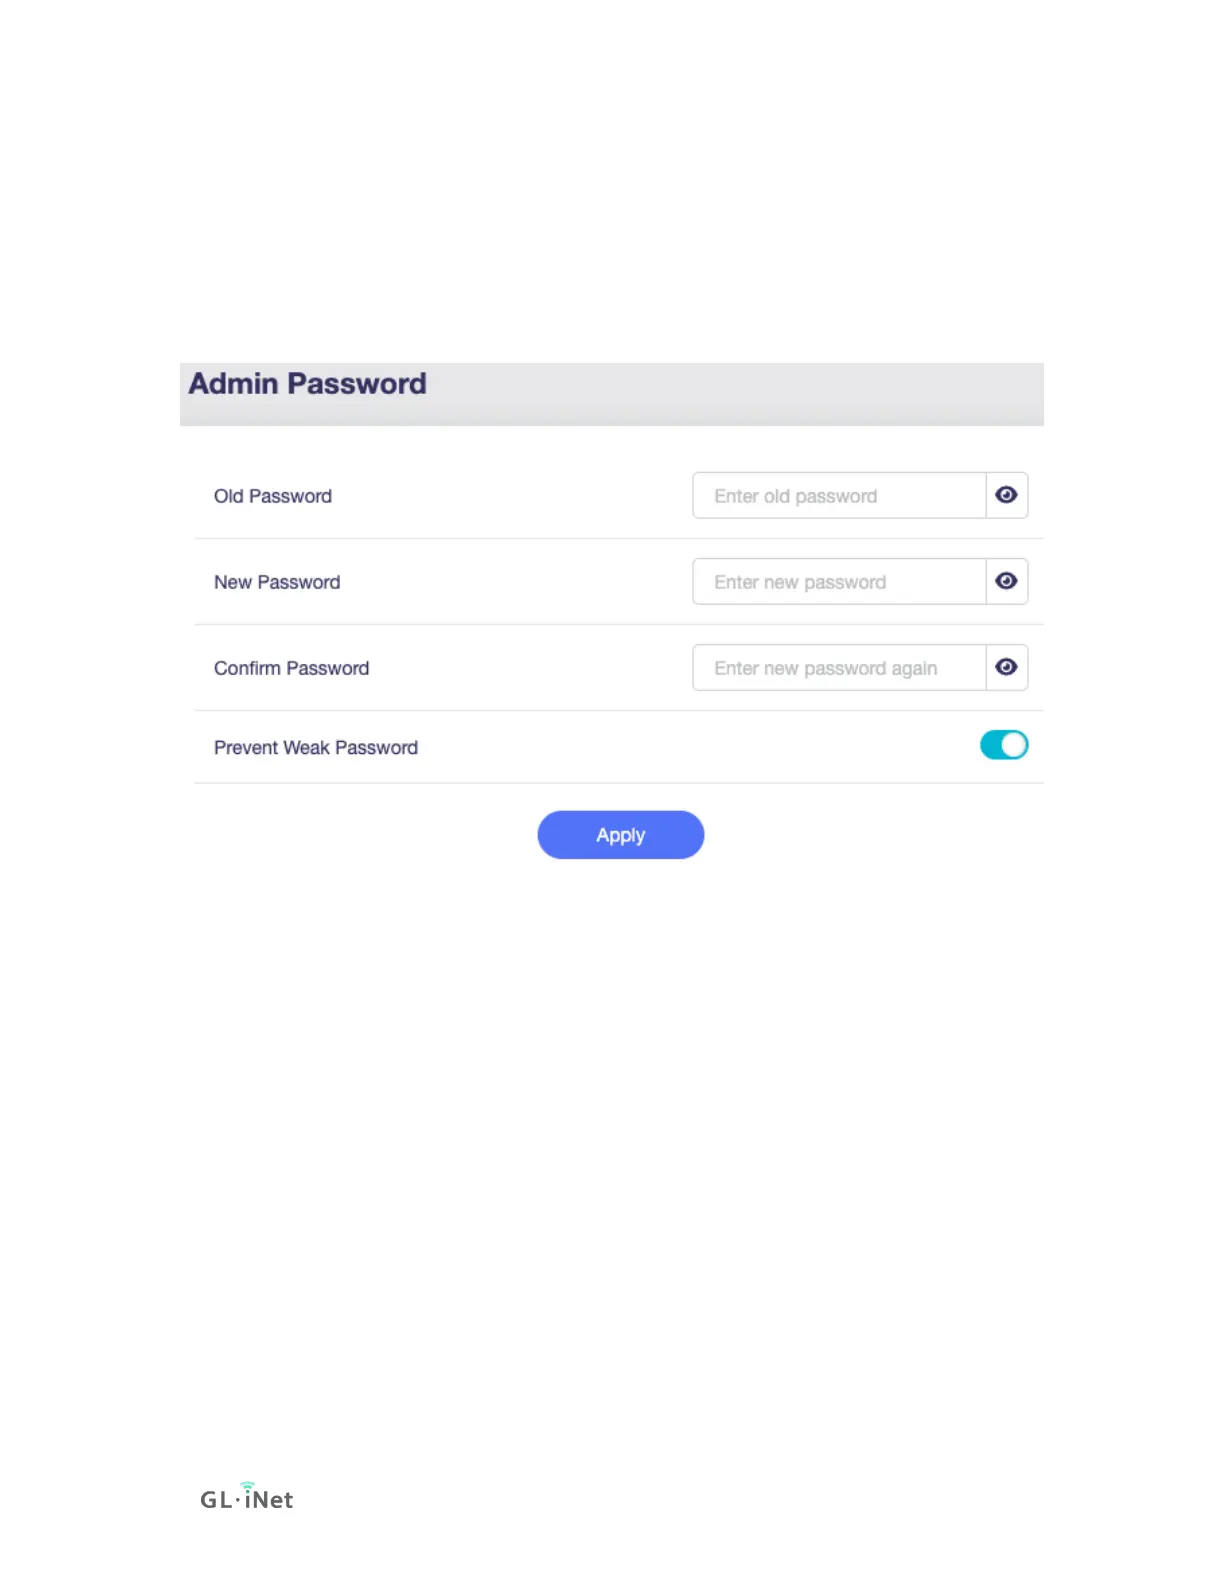The height and width of the screenshot is (1584, 1224).
Task: Unmask the confirm password eye icon
Action: tap(1006, 667)
